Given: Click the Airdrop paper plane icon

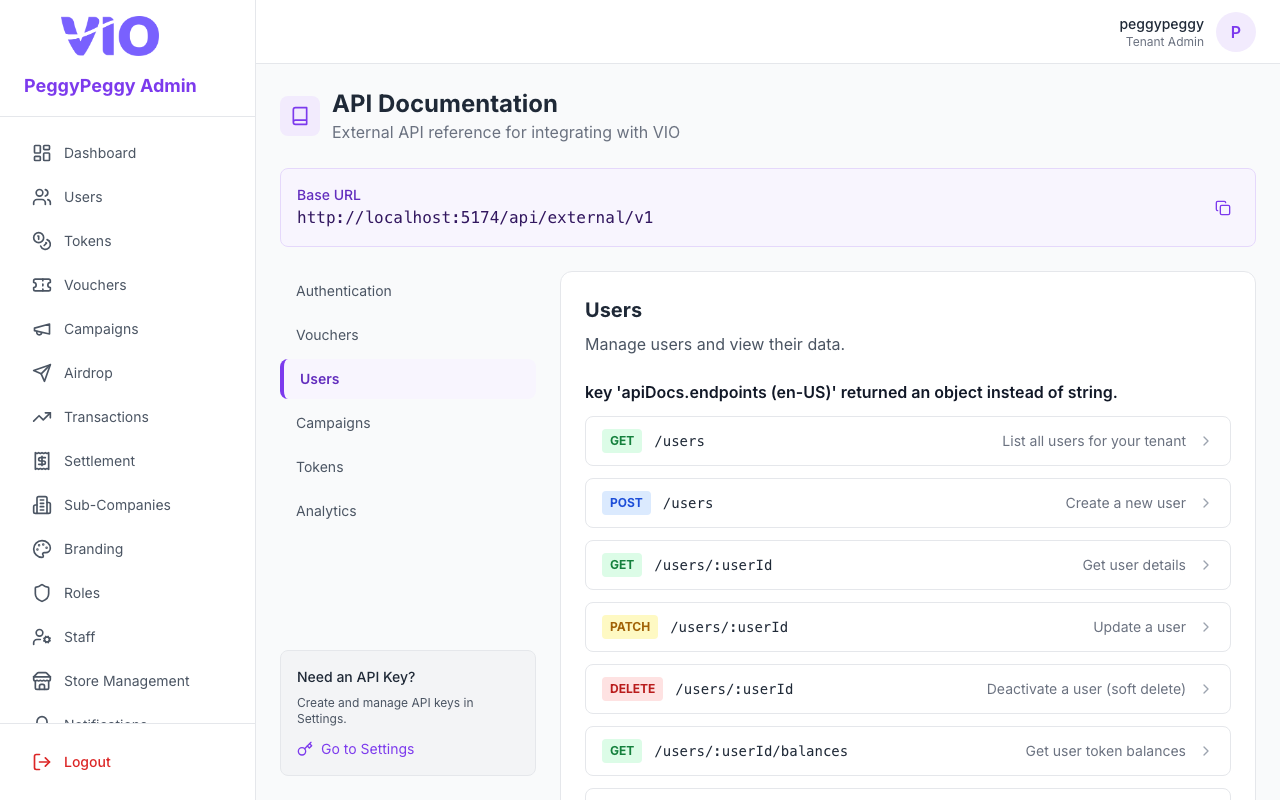Looking at the screenshot, I should [x=42, y=373].
